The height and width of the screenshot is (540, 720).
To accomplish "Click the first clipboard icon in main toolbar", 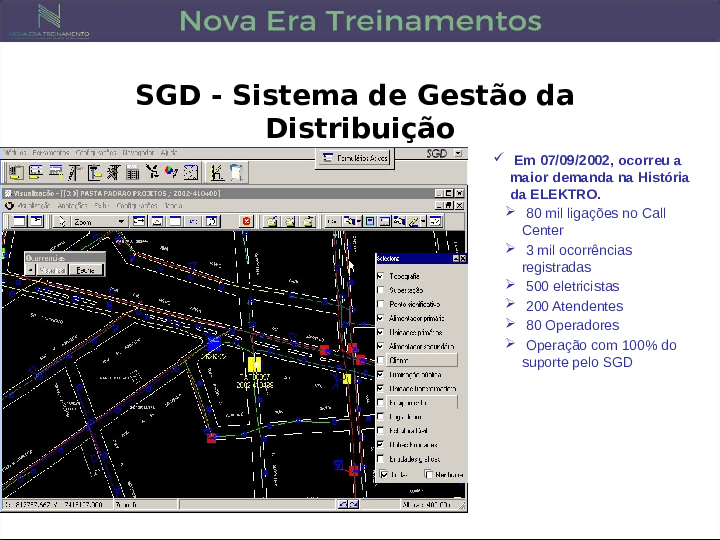I will point(17,172).
